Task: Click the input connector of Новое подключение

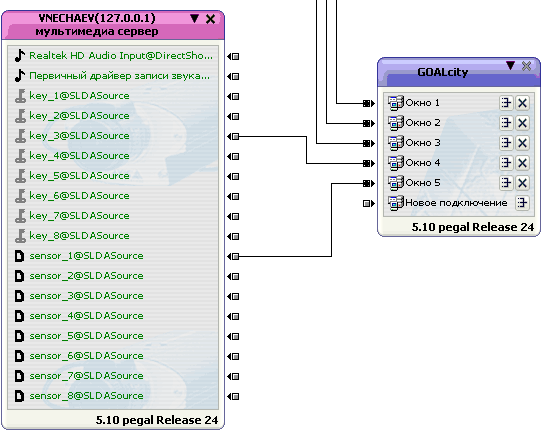Action: [x=369, y=203]
